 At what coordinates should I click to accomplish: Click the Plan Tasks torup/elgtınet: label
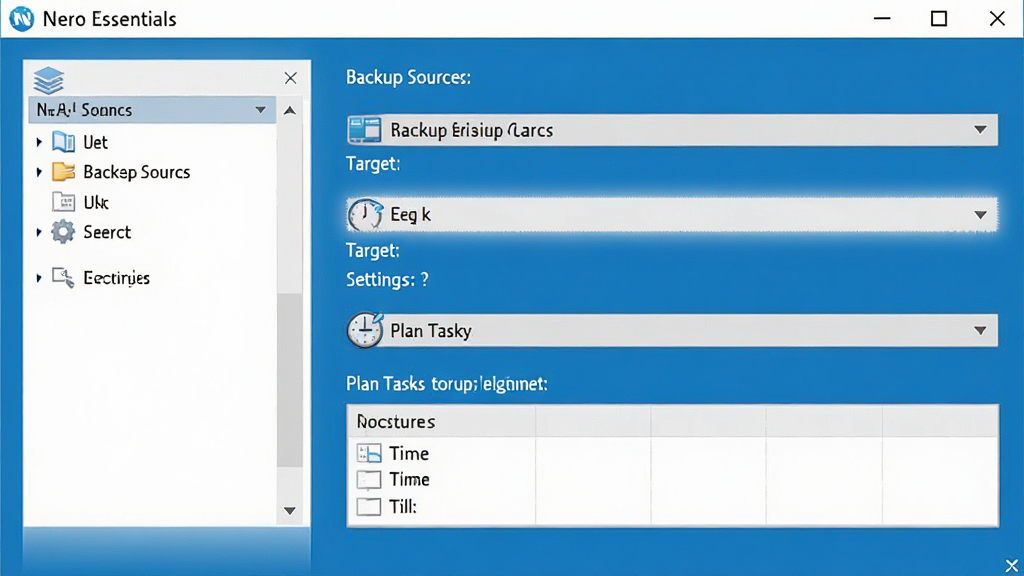(x=447, y=383)
